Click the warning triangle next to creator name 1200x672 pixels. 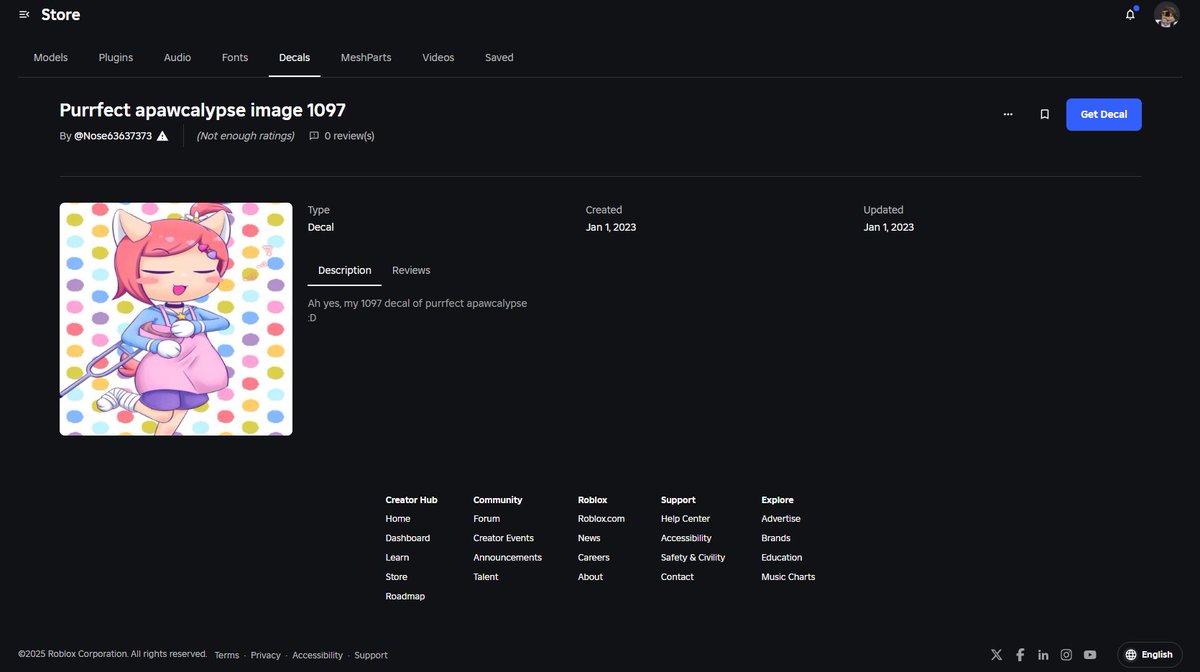pyautogui.click(x=163, y=136)
